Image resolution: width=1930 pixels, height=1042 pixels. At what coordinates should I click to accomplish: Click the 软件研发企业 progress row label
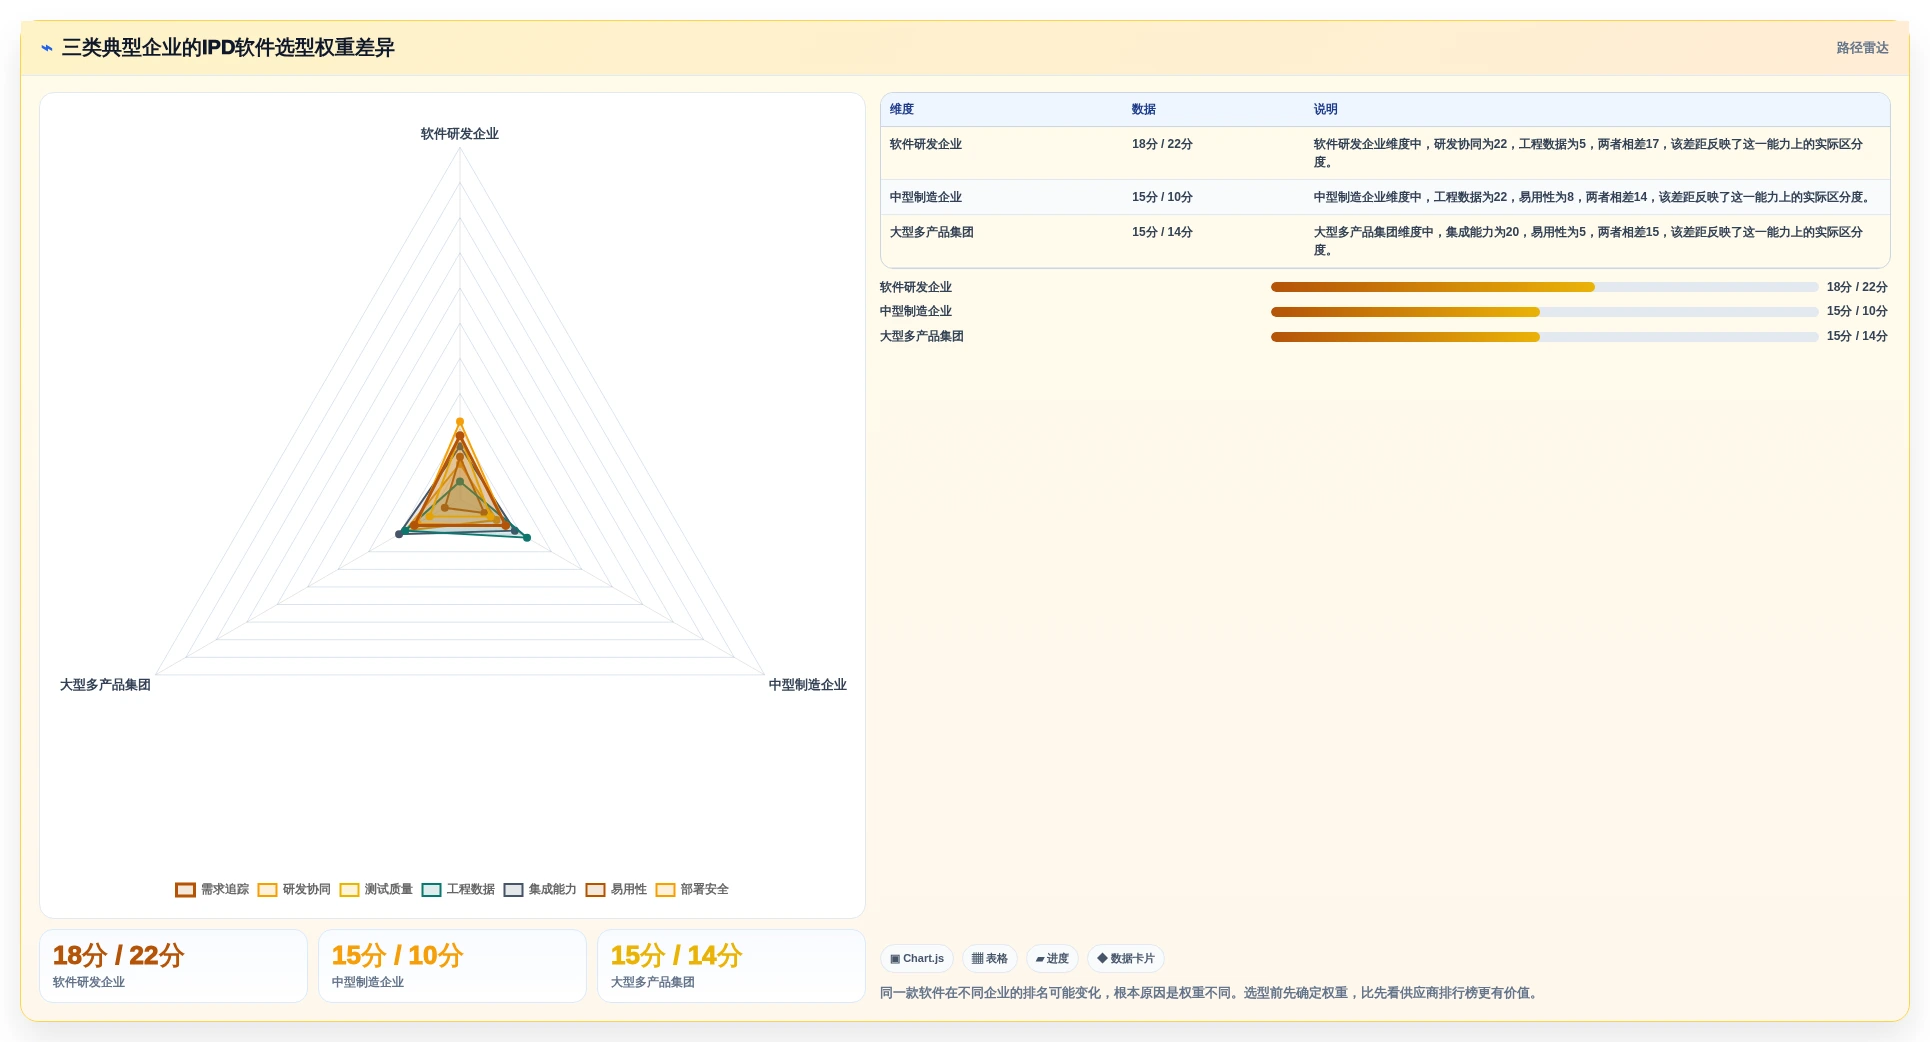coord(916,287)
